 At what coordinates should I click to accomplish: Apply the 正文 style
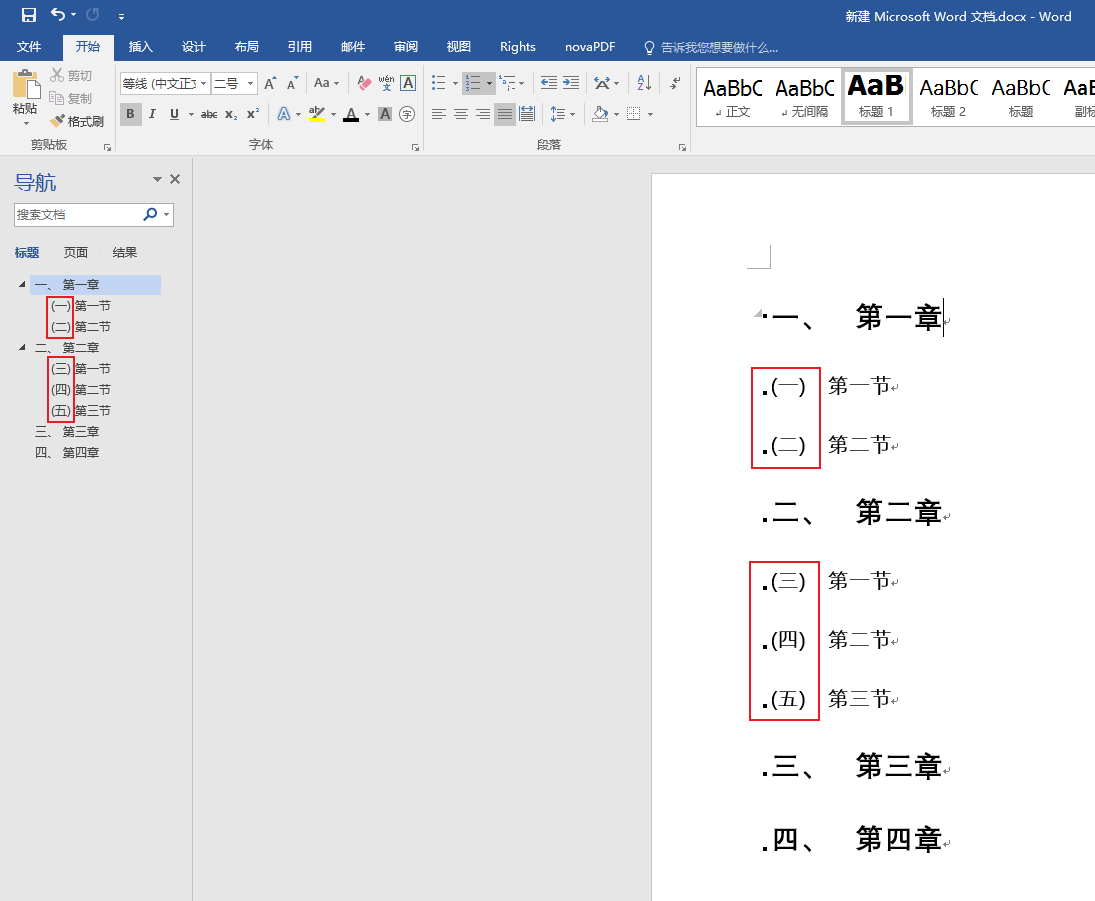[733, 97]
